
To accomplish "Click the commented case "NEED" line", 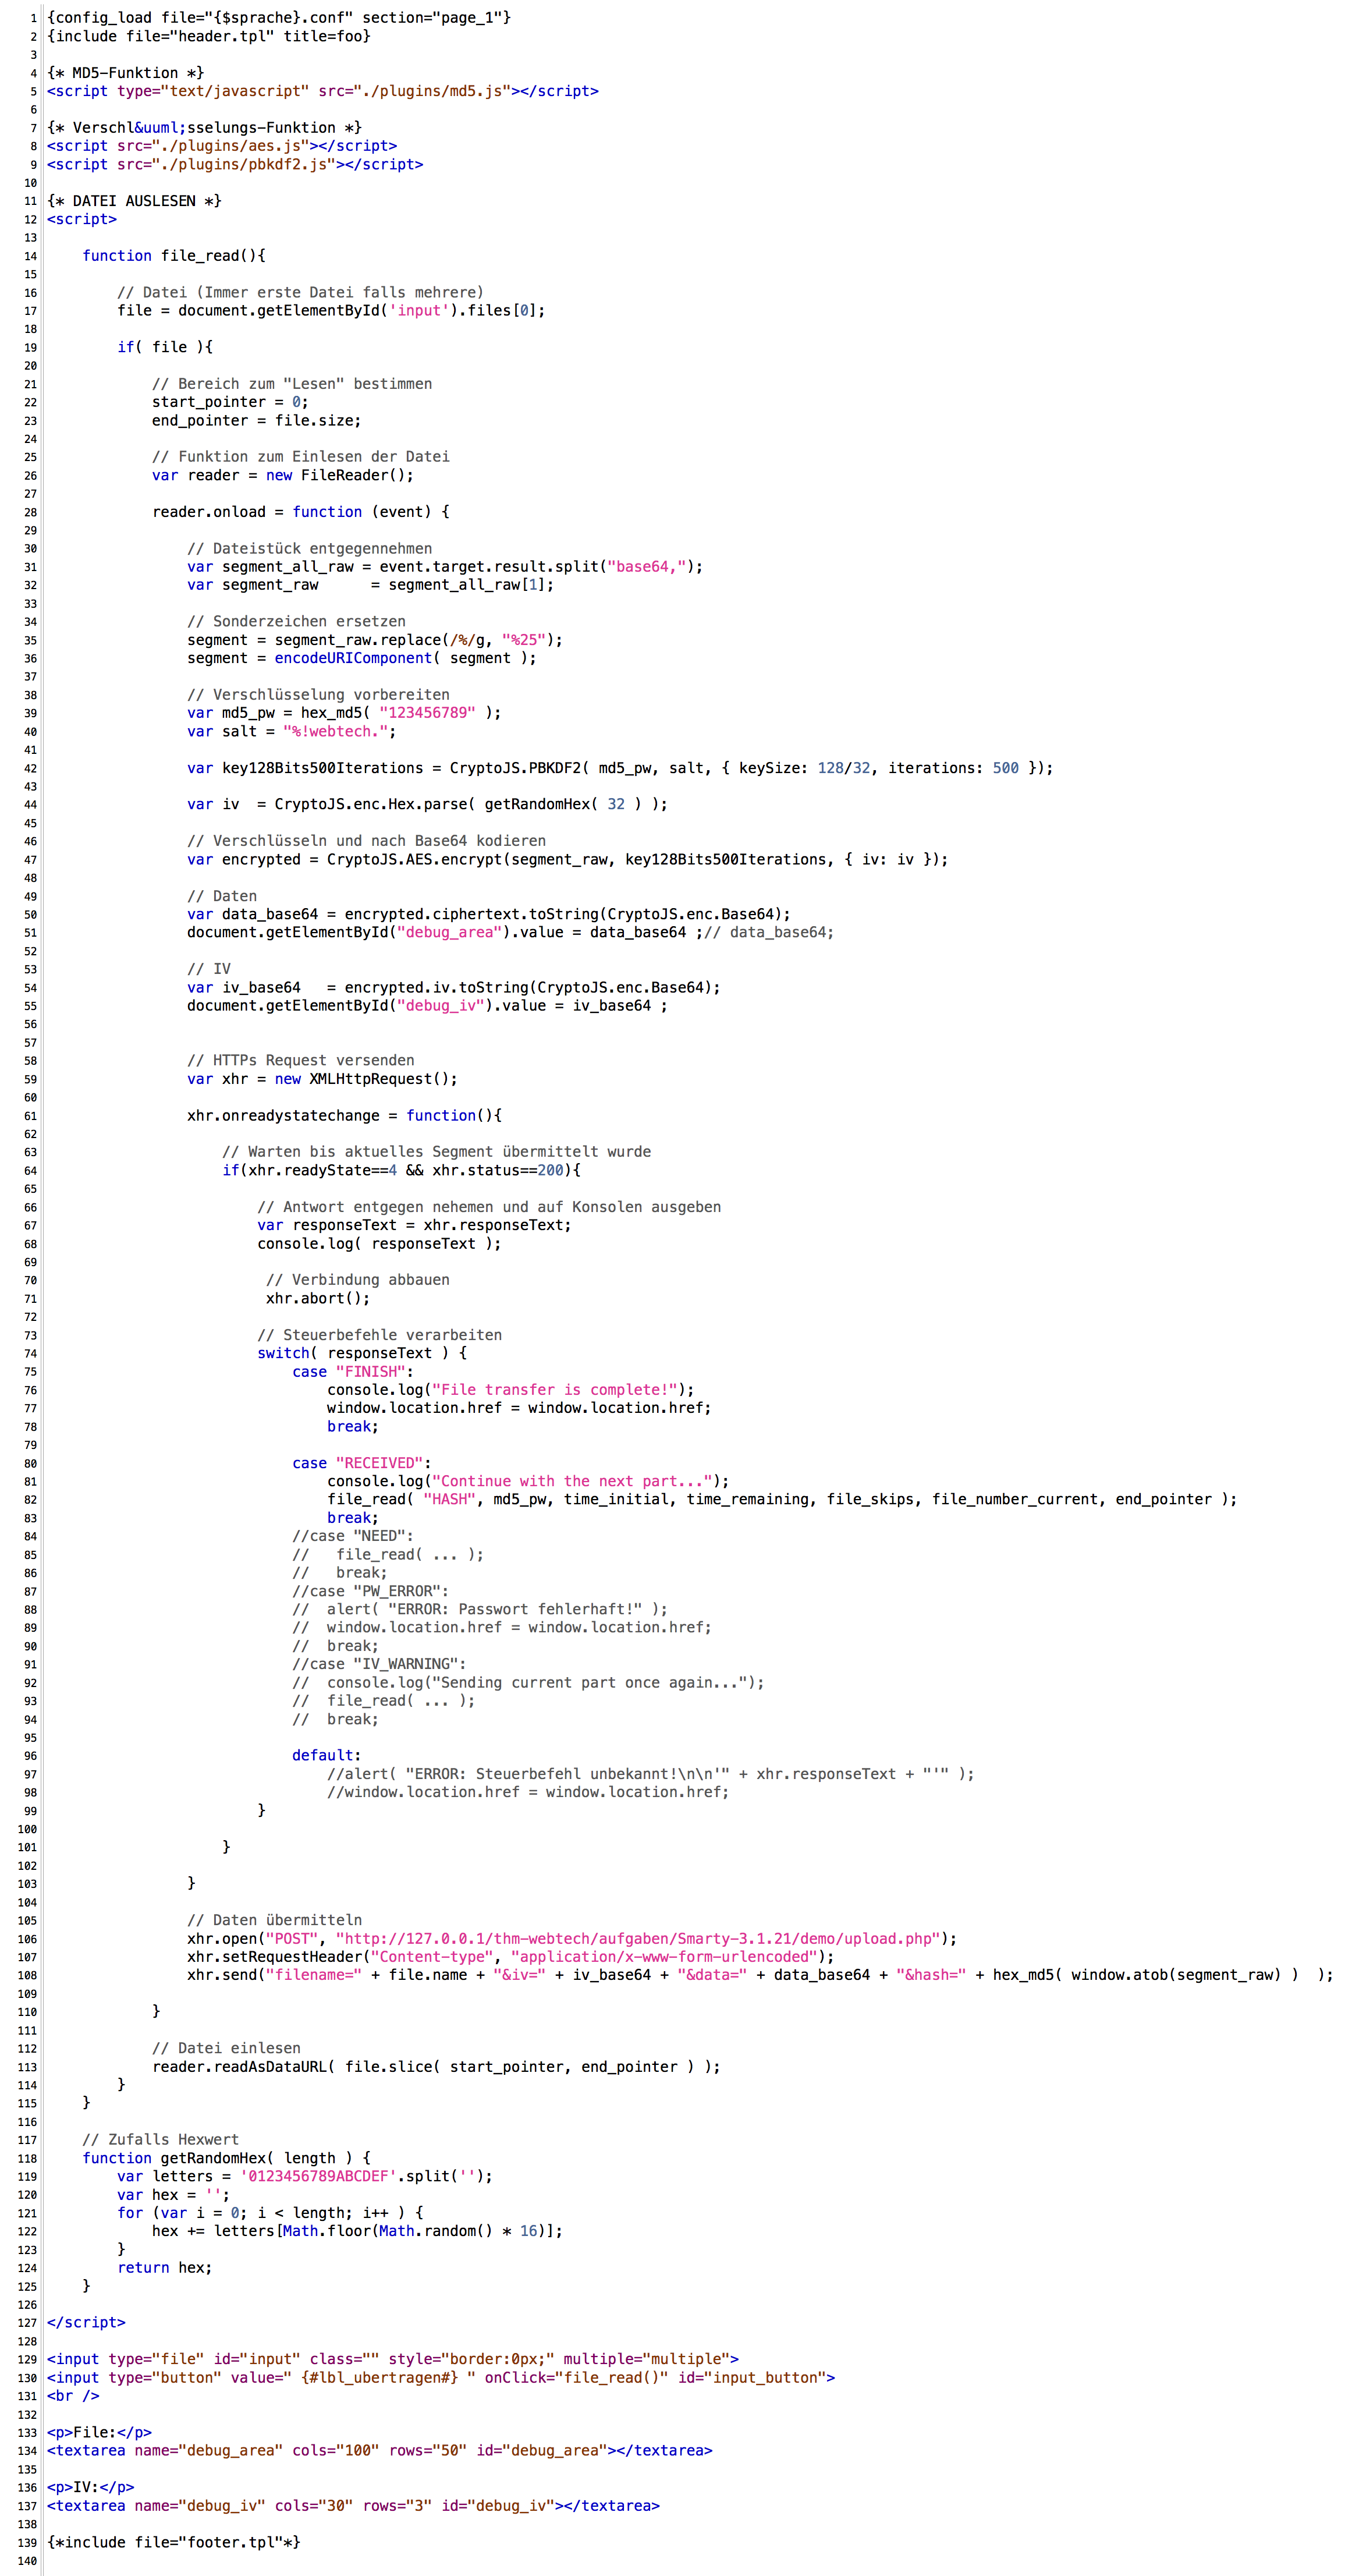I will pos(353,1536).
